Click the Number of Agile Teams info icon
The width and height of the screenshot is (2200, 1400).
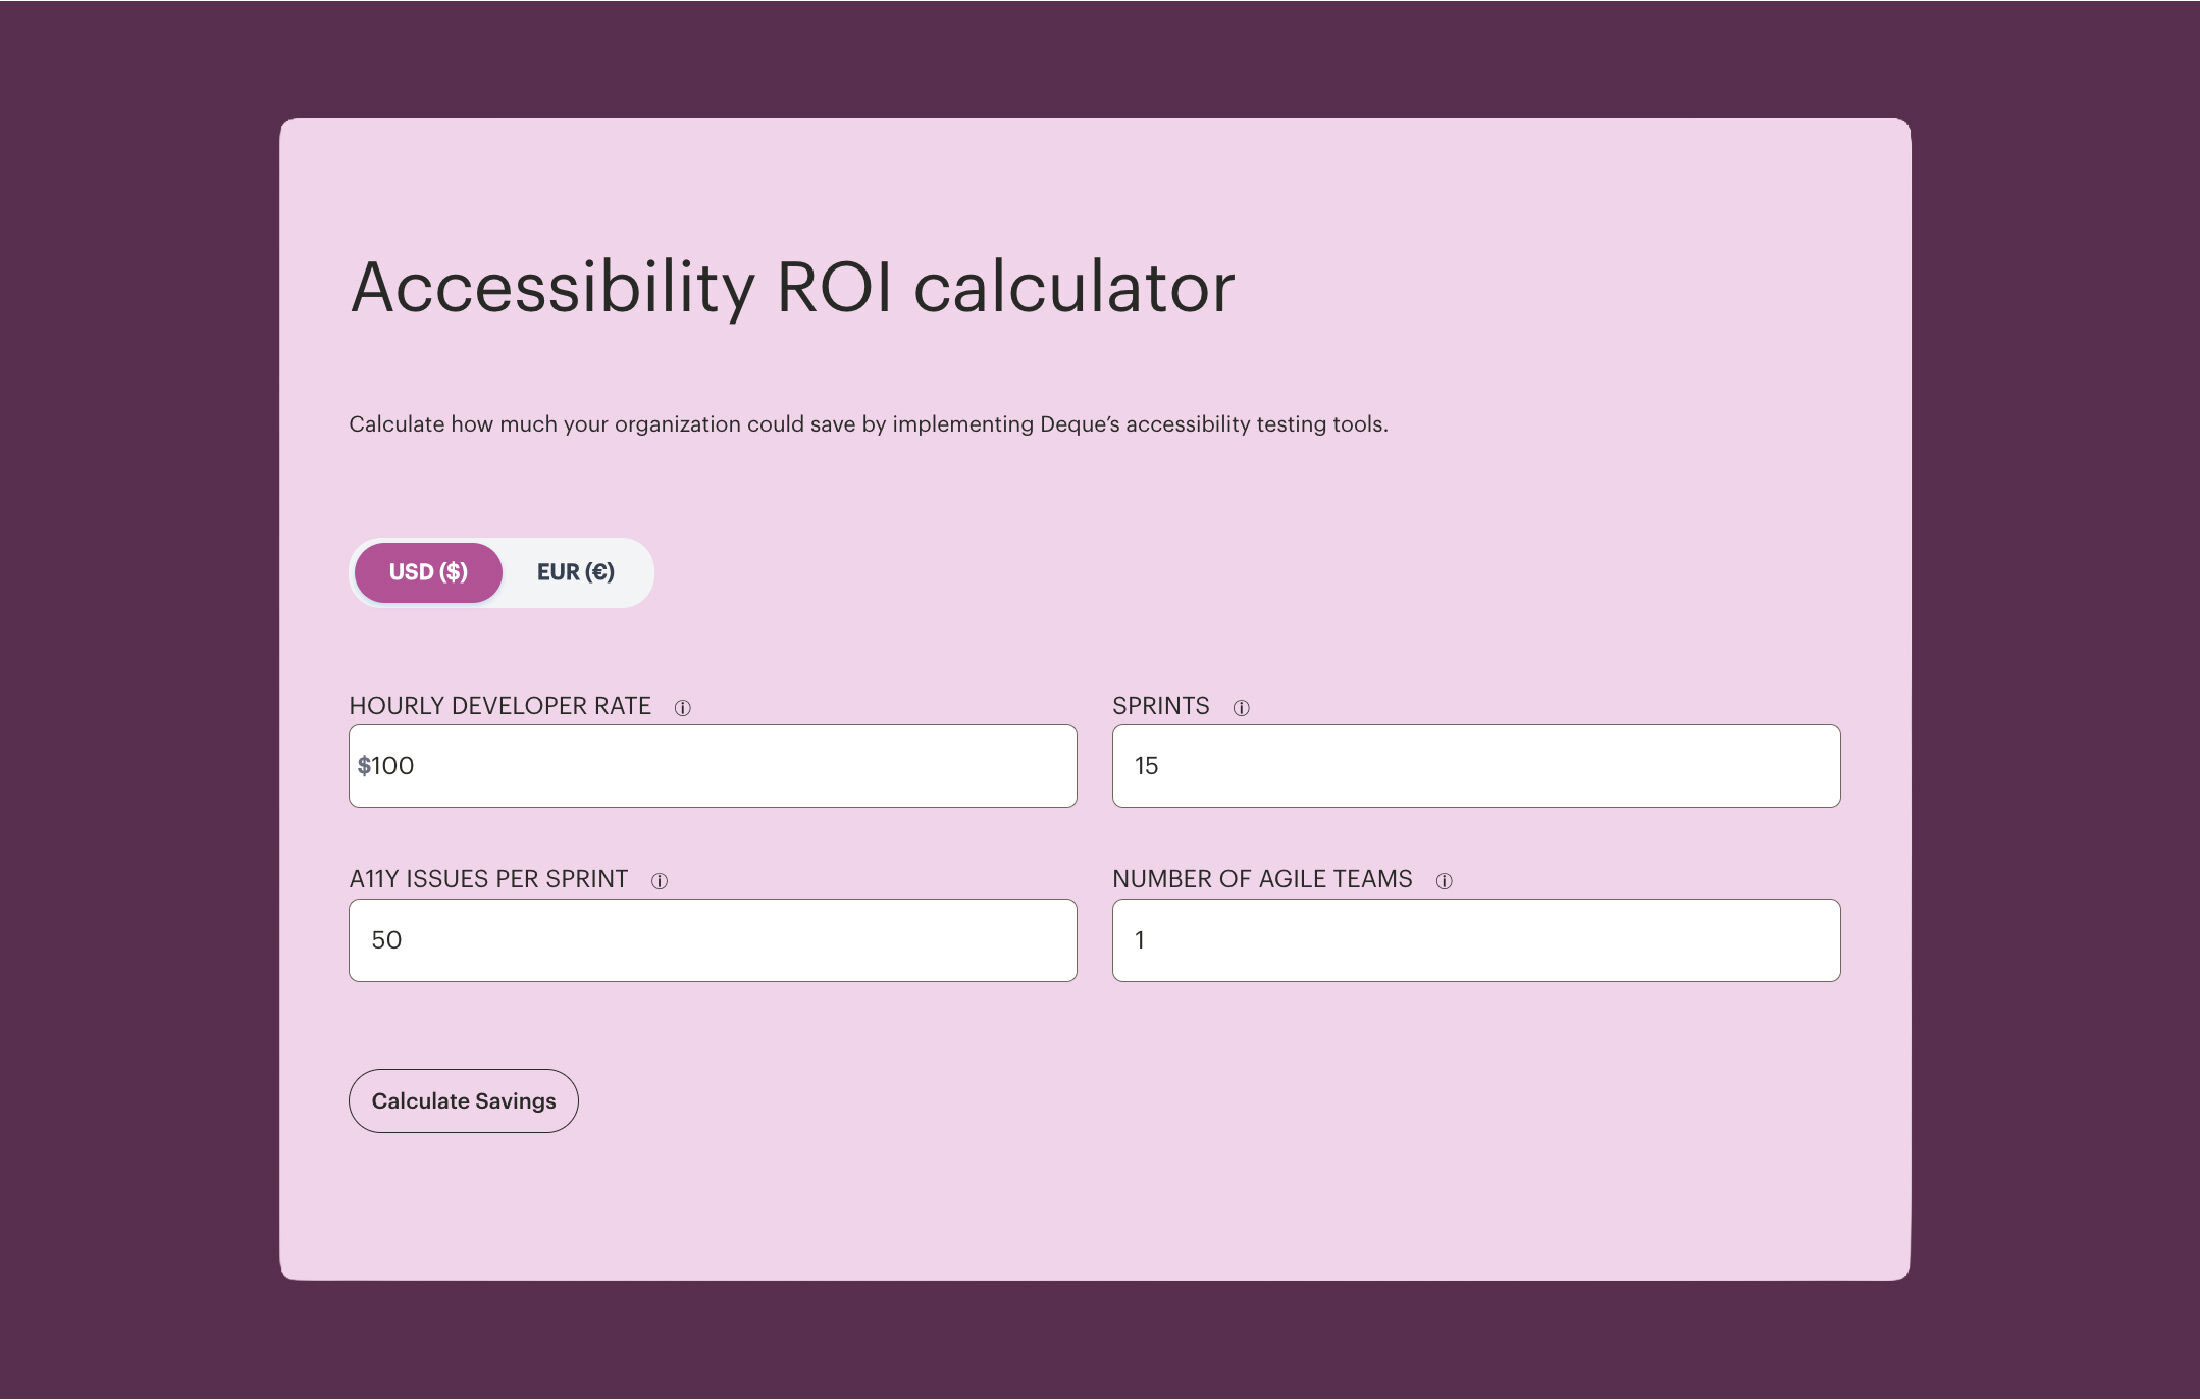tap(1444, 880)
